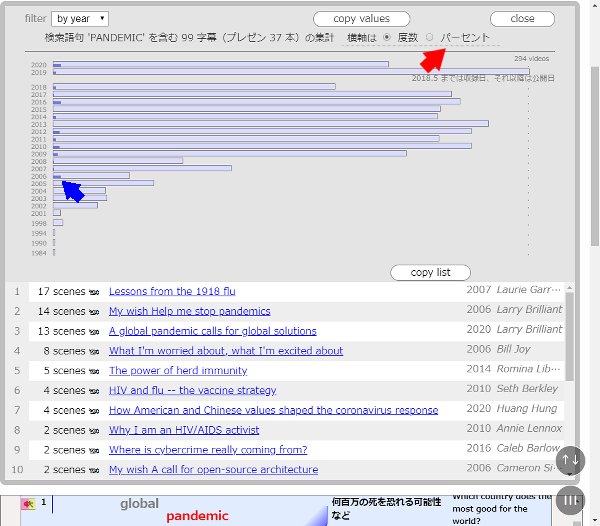
Task: Click scene icon beside 13 scenes row
Action: [x=95, y=331]
